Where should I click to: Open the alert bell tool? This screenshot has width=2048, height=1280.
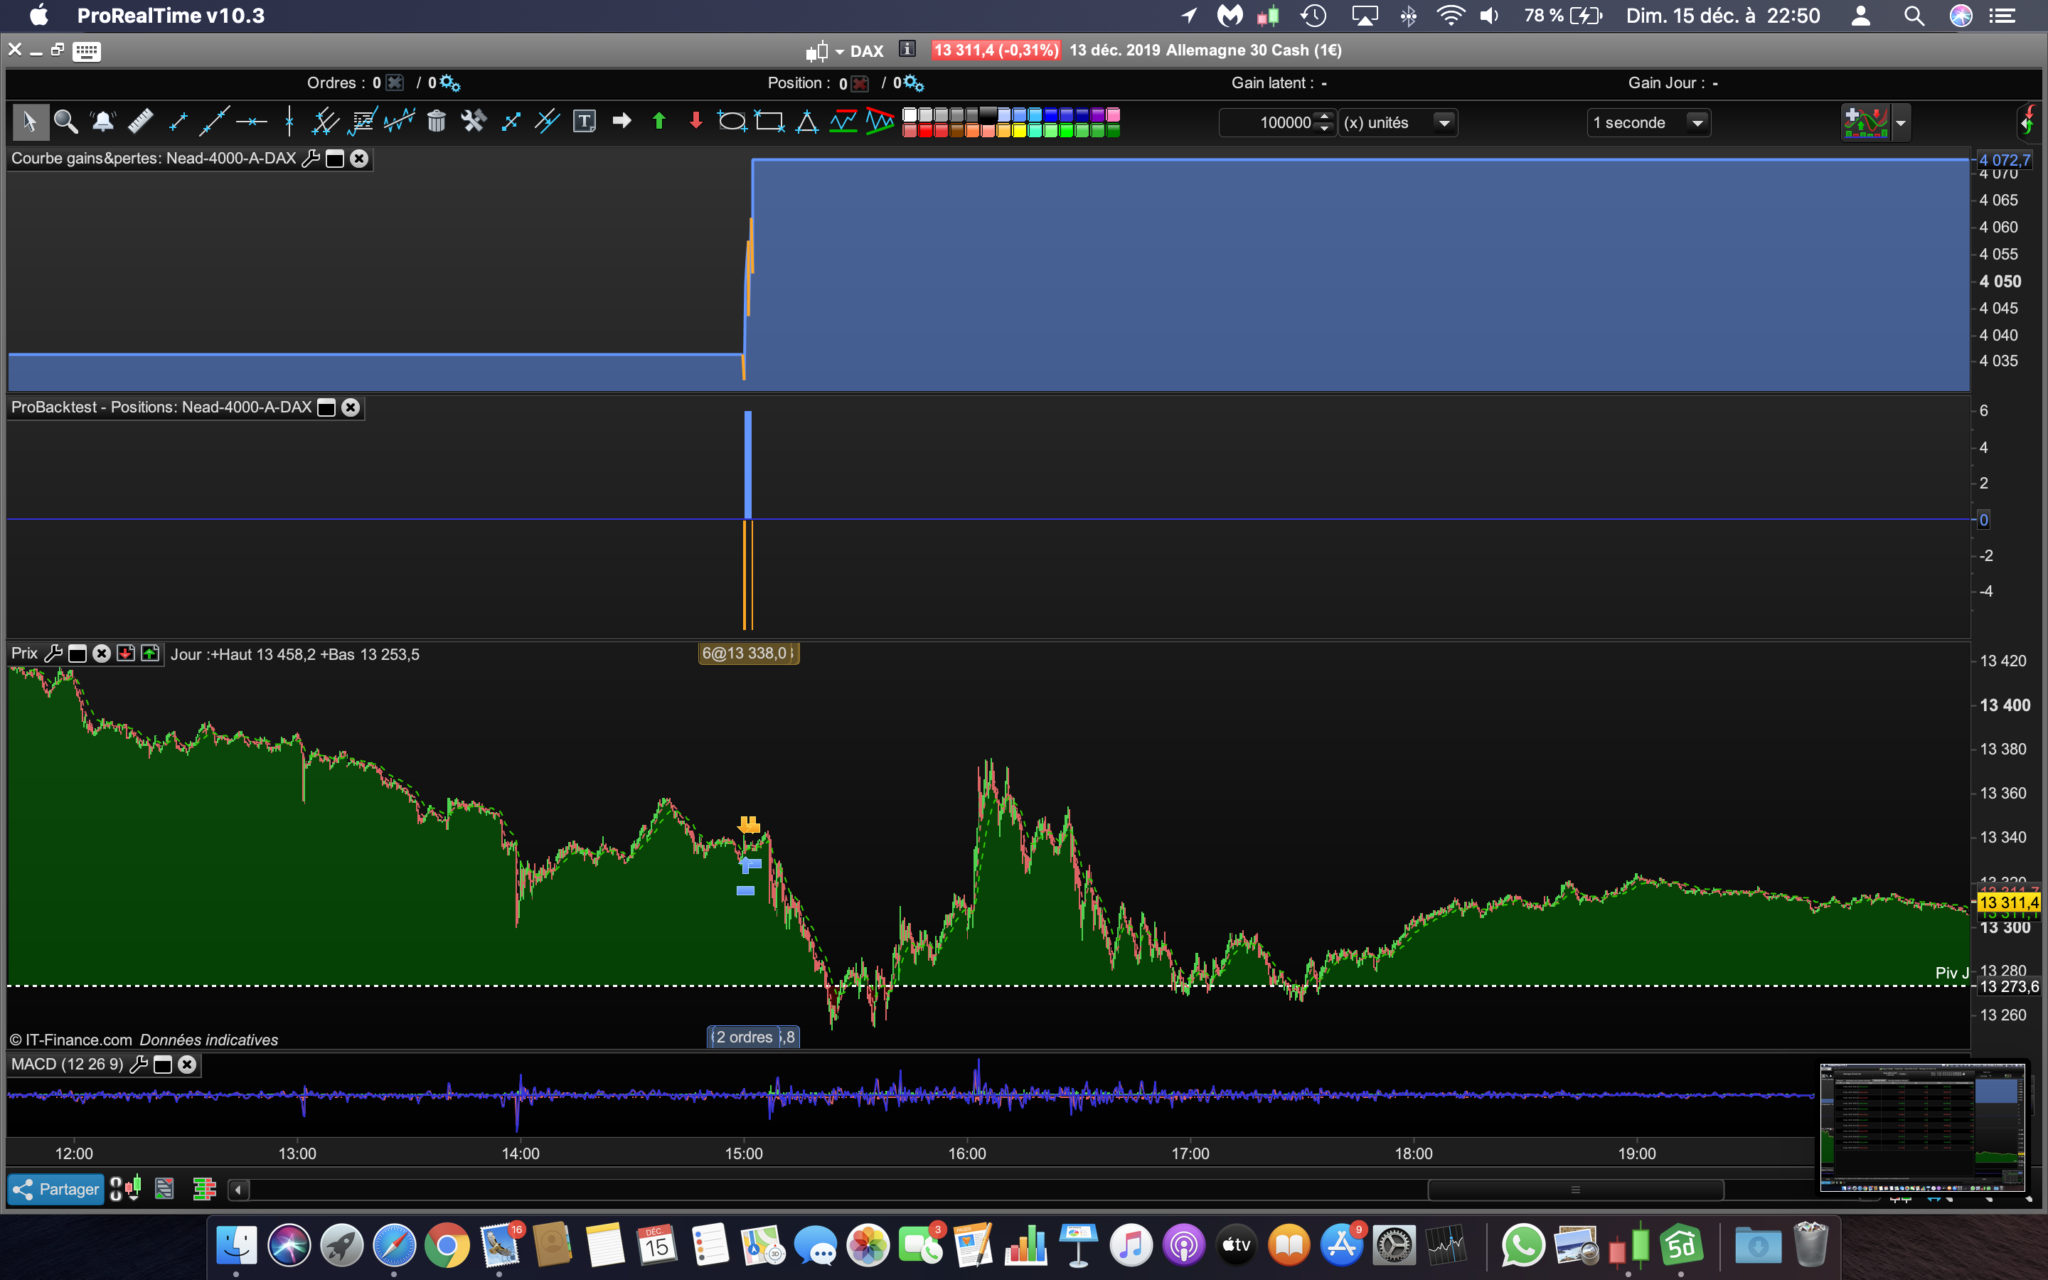(x=103, y=122)
